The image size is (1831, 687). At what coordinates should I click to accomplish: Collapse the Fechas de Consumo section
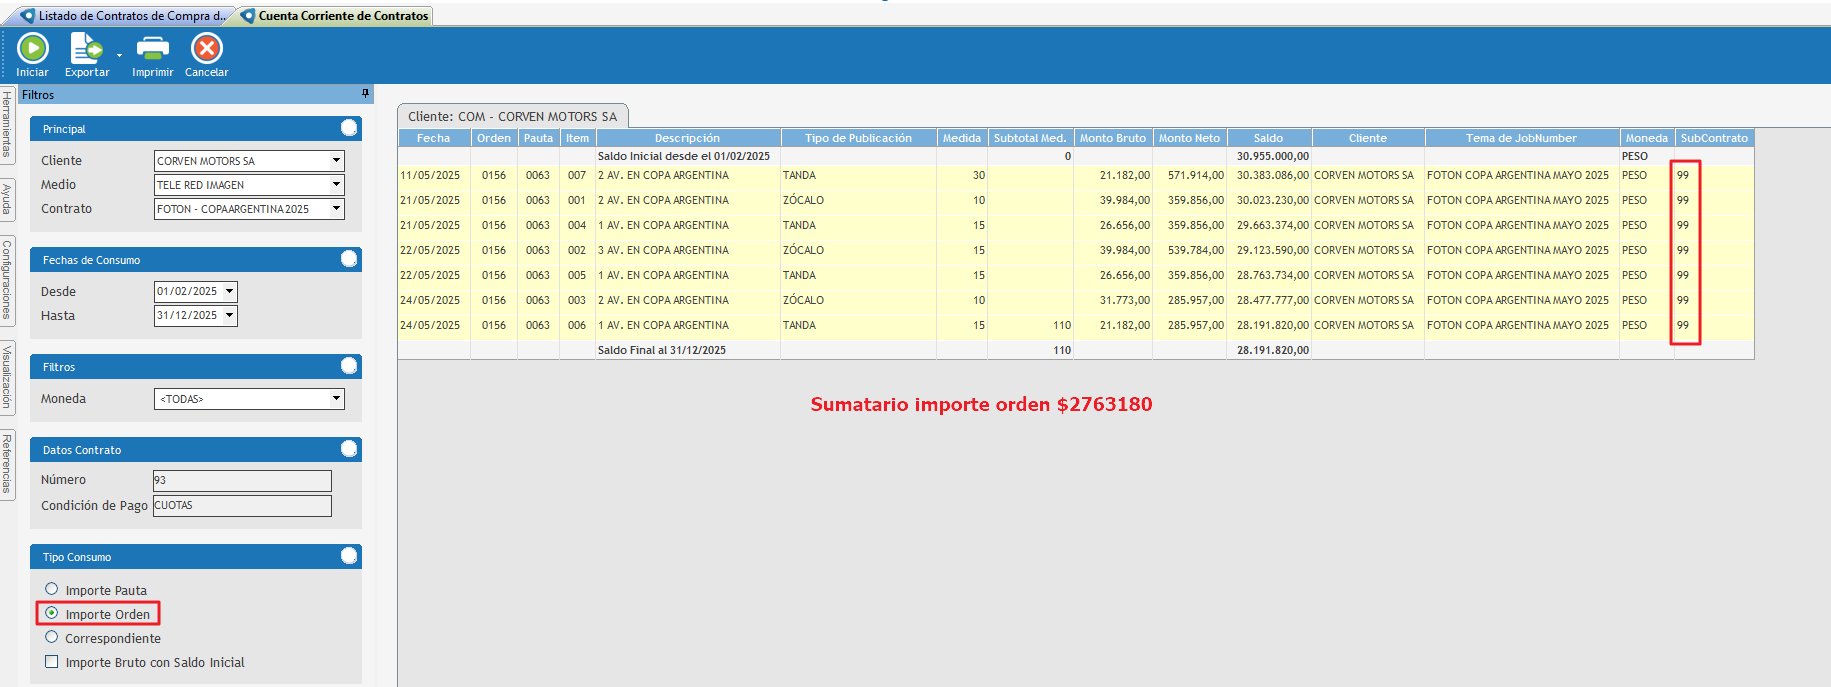349,259
